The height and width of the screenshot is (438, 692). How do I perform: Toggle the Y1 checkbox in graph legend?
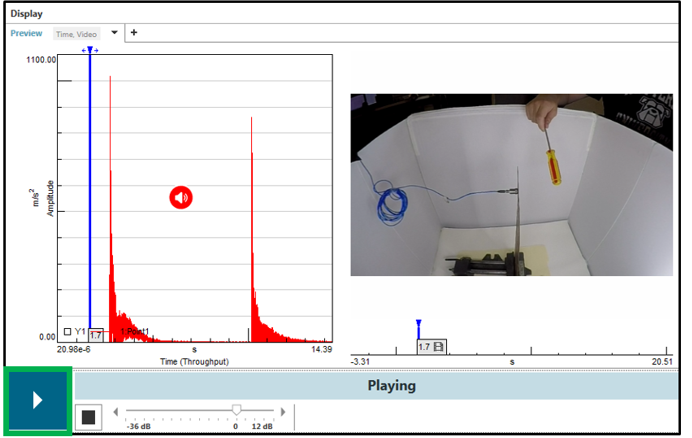[x=67, y=331]
